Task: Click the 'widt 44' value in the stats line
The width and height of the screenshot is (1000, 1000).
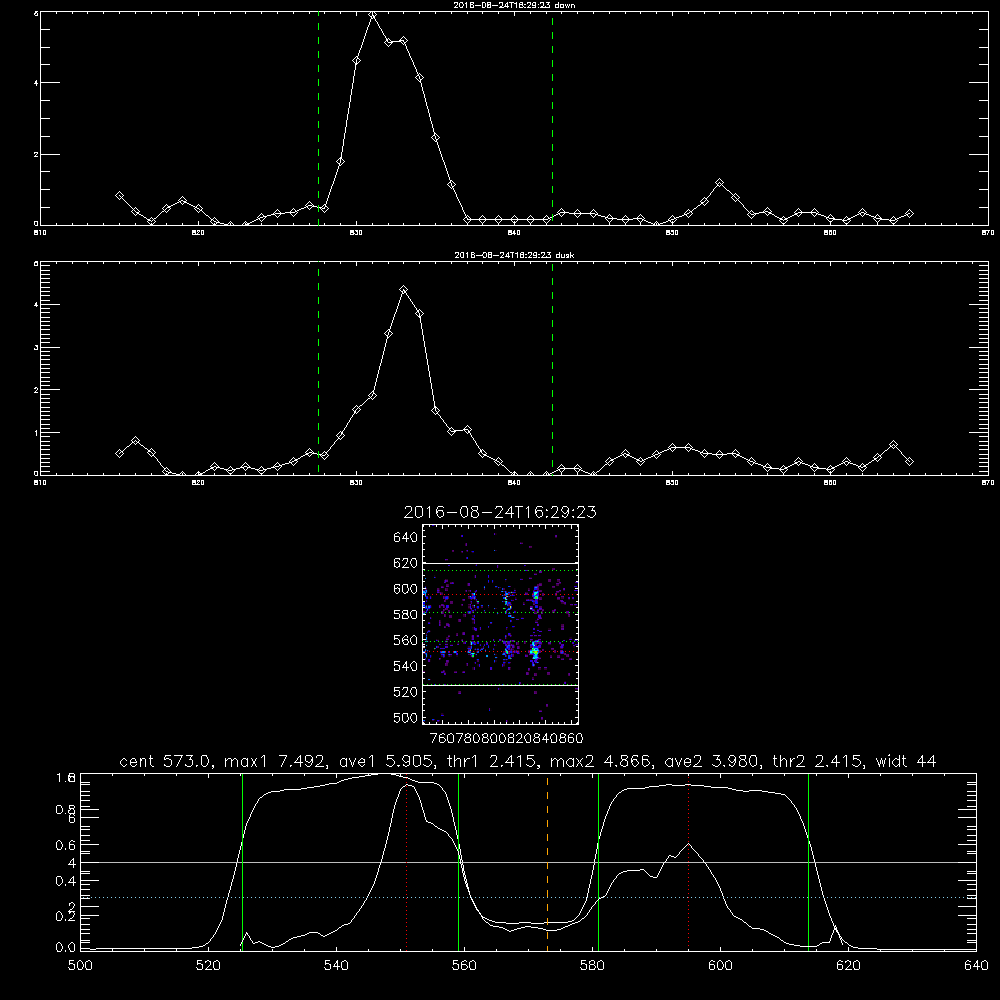Action: (906, 761)
